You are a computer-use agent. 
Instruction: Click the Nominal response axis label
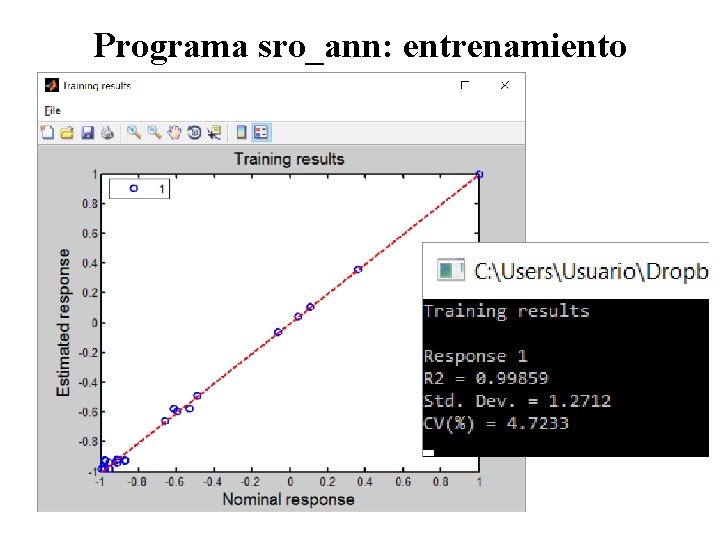point(288,499)
